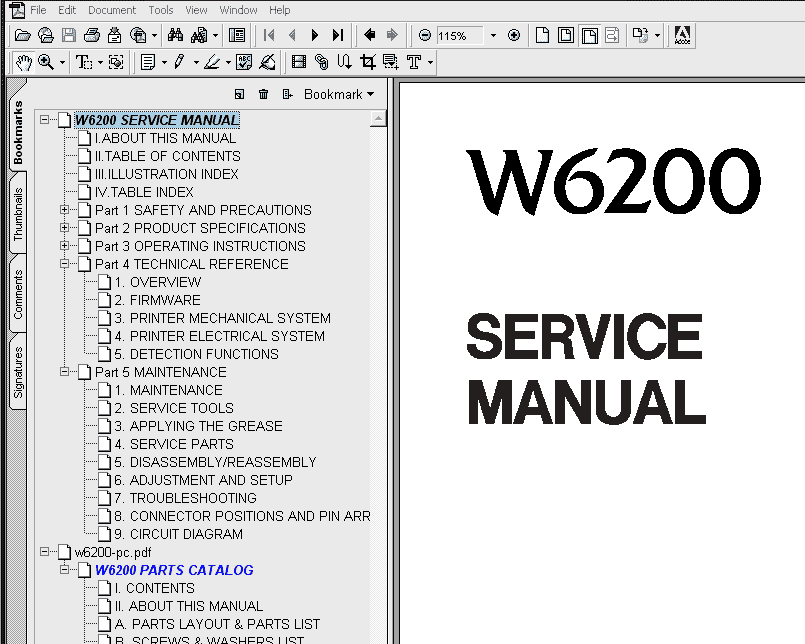Open the Bookmark palette menu

pyautogui.click(x=338, y=94)
